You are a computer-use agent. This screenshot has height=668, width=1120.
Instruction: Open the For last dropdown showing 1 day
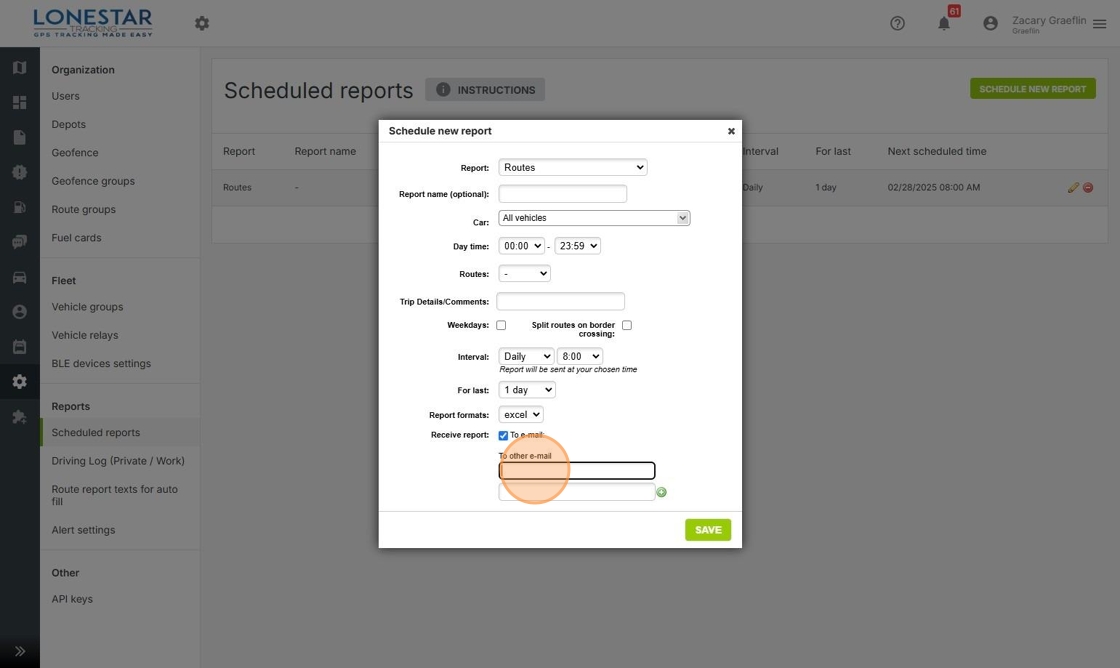(527, 389)
